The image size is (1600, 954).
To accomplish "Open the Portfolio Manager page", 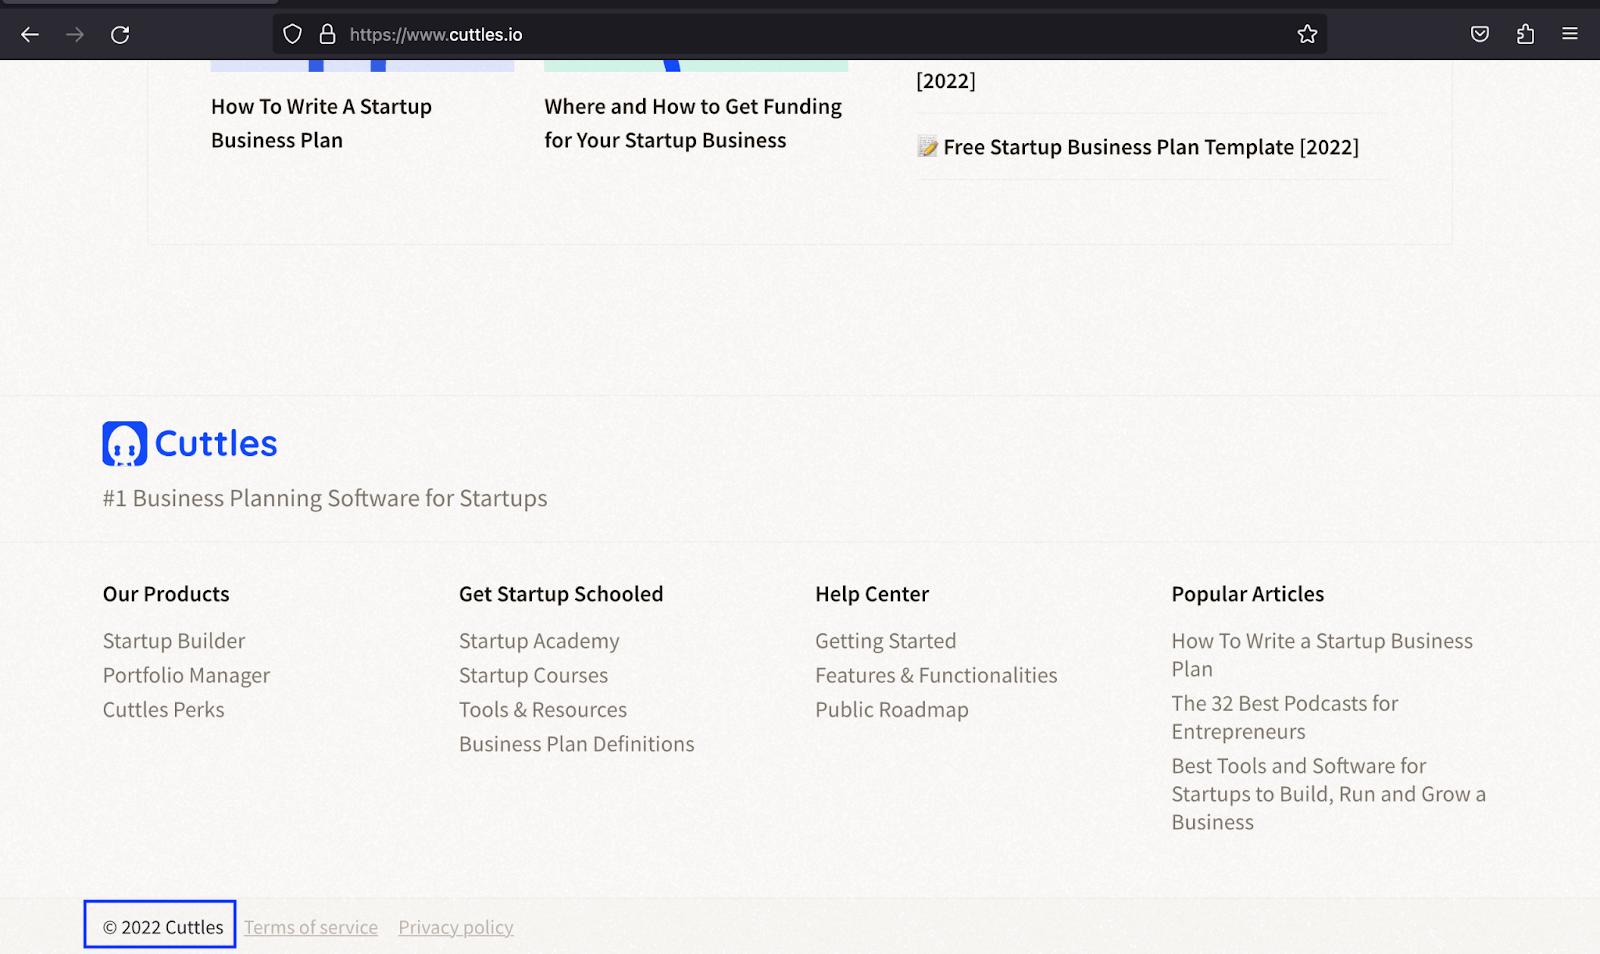I will tap(185, 675).
